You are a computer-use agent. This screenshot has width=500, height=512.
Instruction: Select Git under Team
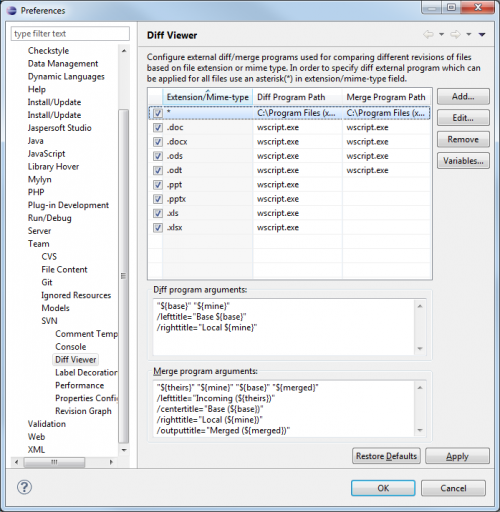click(x=47, y=282)
